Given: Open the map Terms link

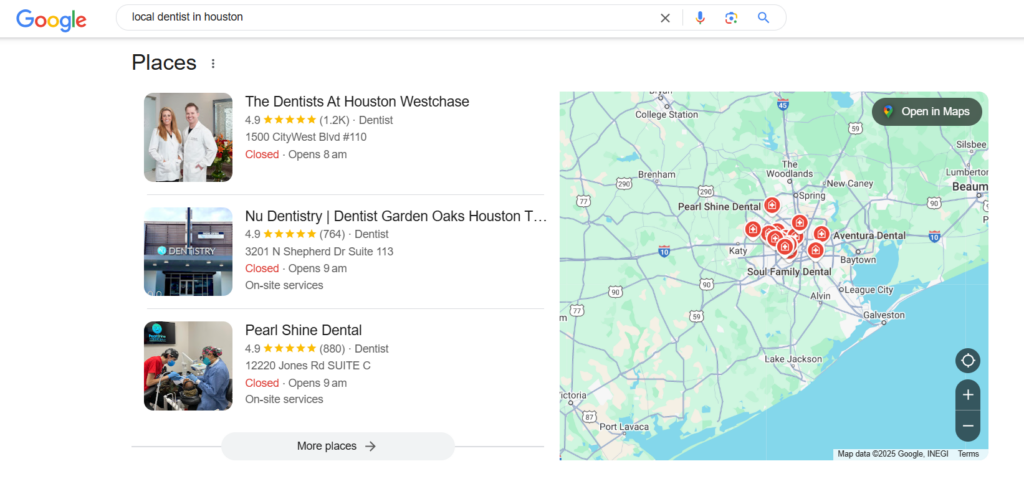Looking at the screenshot, I should 968,454.
